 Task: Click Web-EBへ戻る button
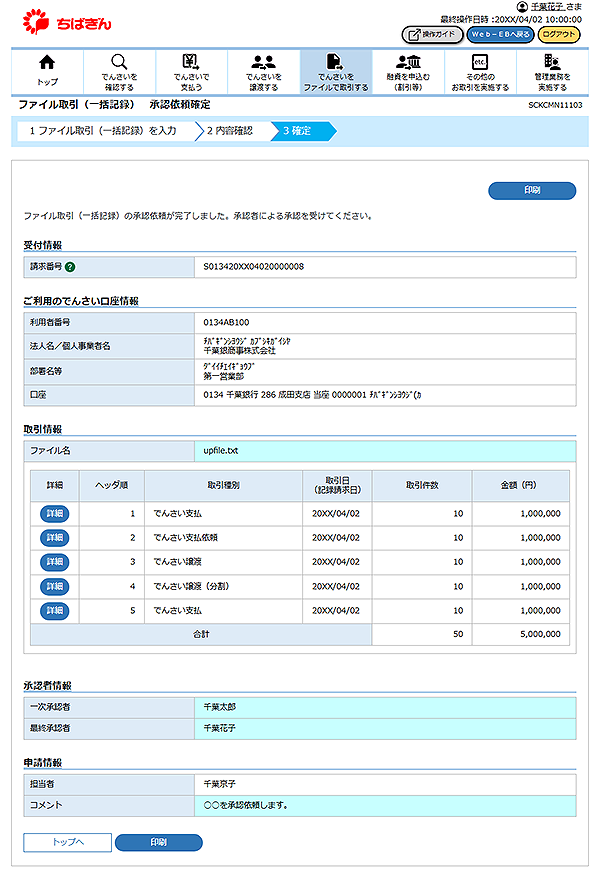pos(500,35)
